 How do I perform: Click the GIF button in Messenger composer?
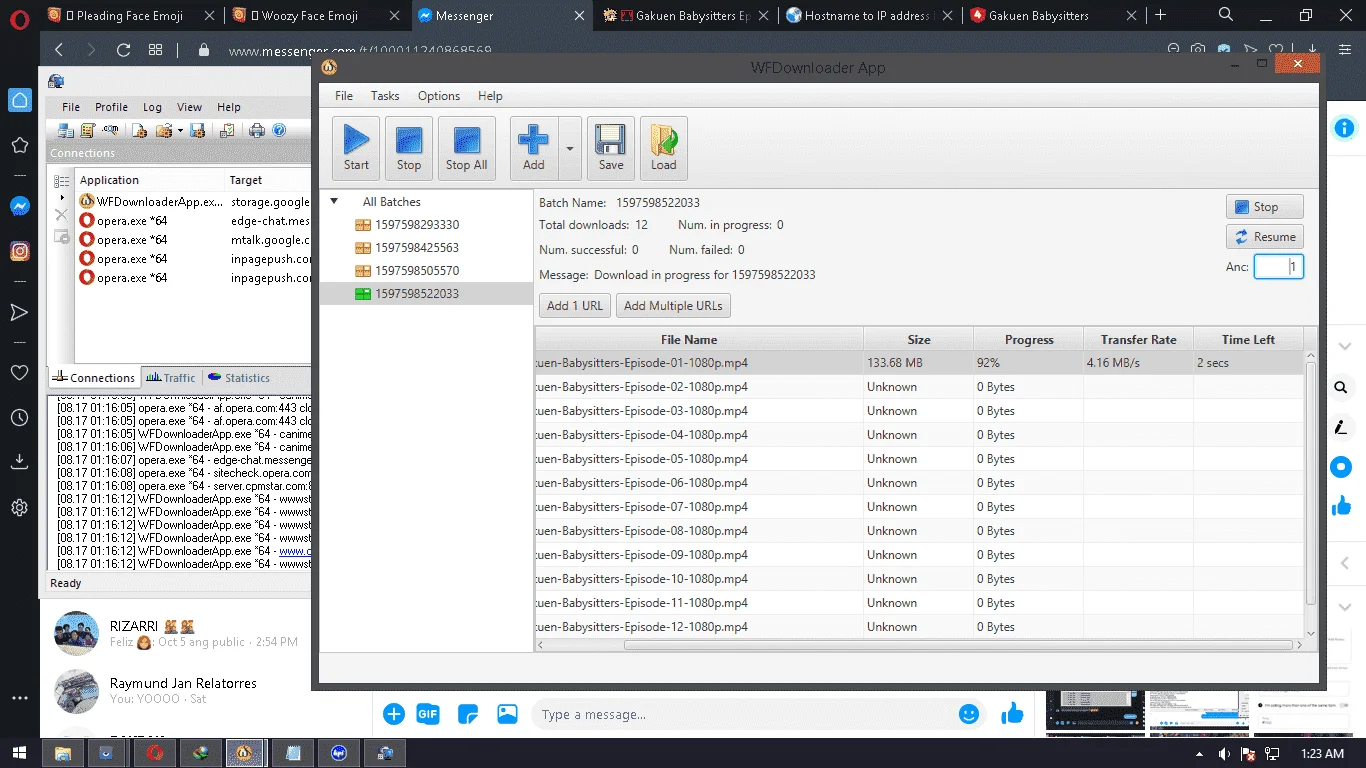click(428, 714)
